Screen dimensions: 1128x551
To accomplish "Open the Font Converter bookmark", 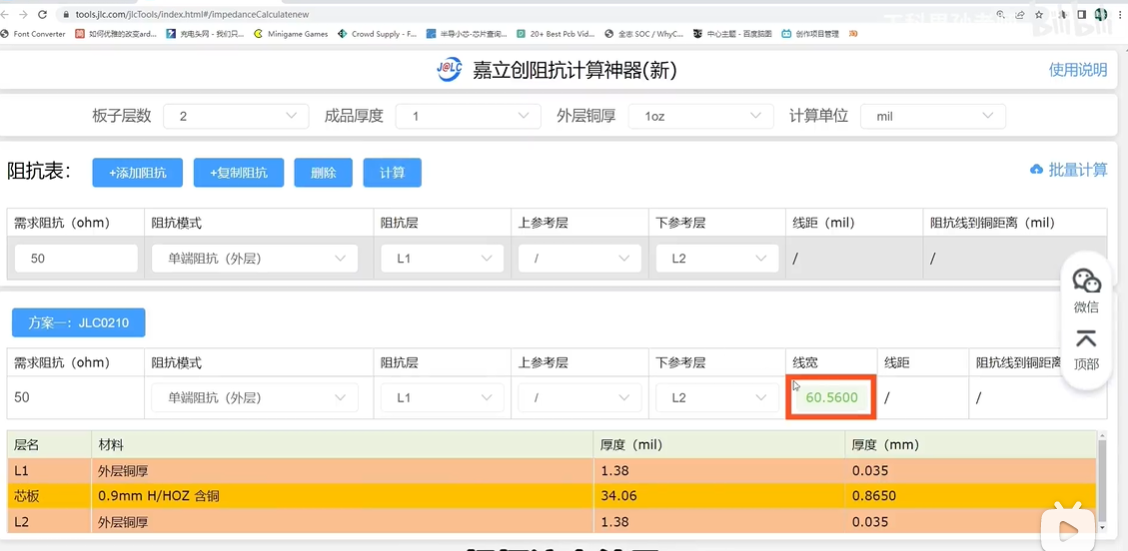I will (33, 34).
